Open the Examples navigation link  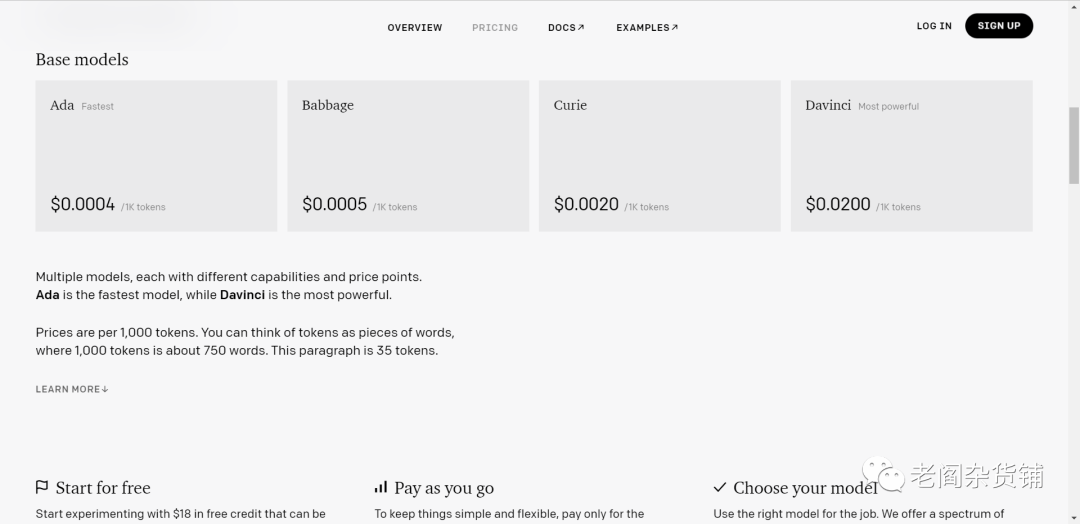[x=642, y=28]
